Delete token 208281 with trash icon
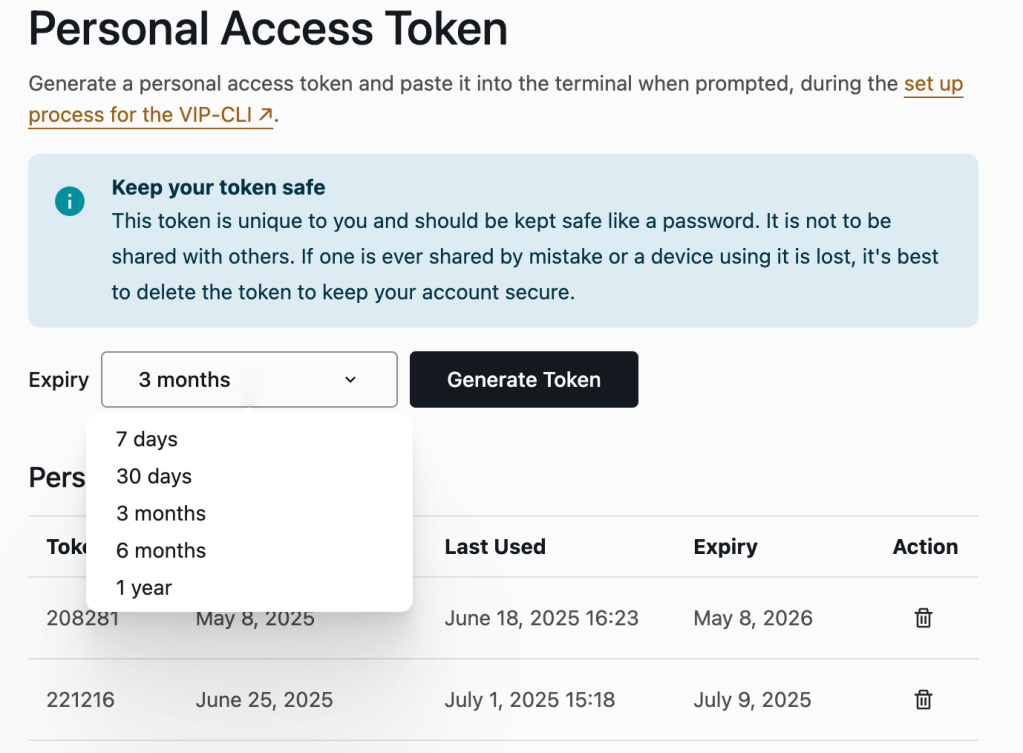 [x=923, y=617]
